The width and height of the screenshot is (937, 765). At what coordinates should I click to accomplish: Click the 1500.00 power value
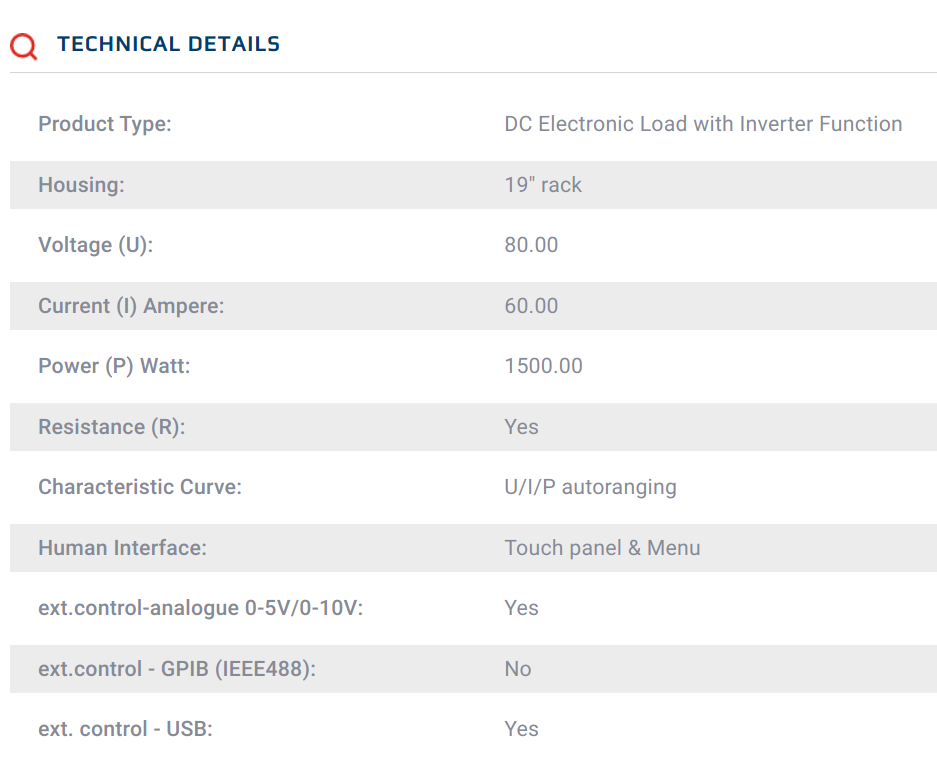tap(543, 366)
